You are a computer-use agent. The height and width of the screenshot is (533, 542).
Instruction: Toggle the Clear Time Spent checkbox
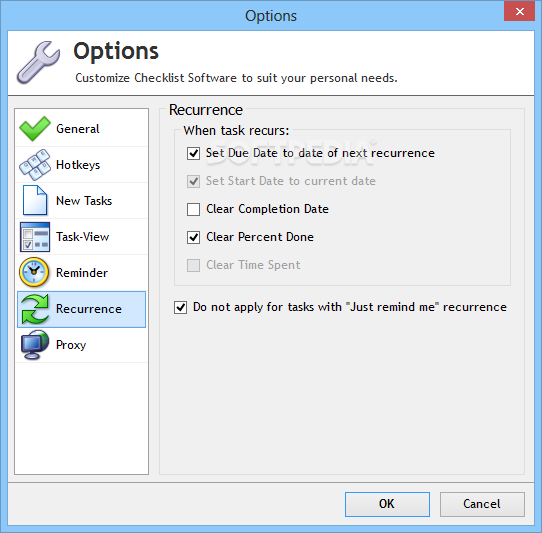[x=193, y=265]
